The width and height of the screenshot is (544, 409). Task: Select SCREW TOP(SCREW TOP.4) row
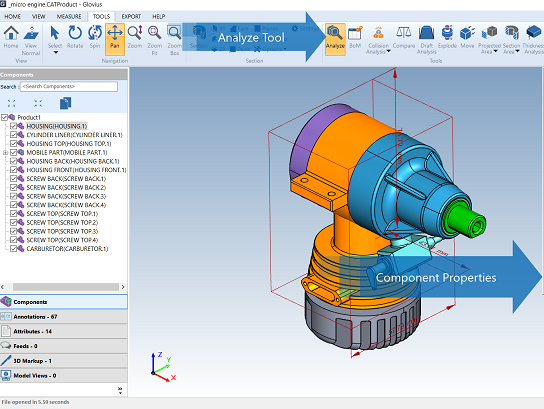tap(62, 240)
